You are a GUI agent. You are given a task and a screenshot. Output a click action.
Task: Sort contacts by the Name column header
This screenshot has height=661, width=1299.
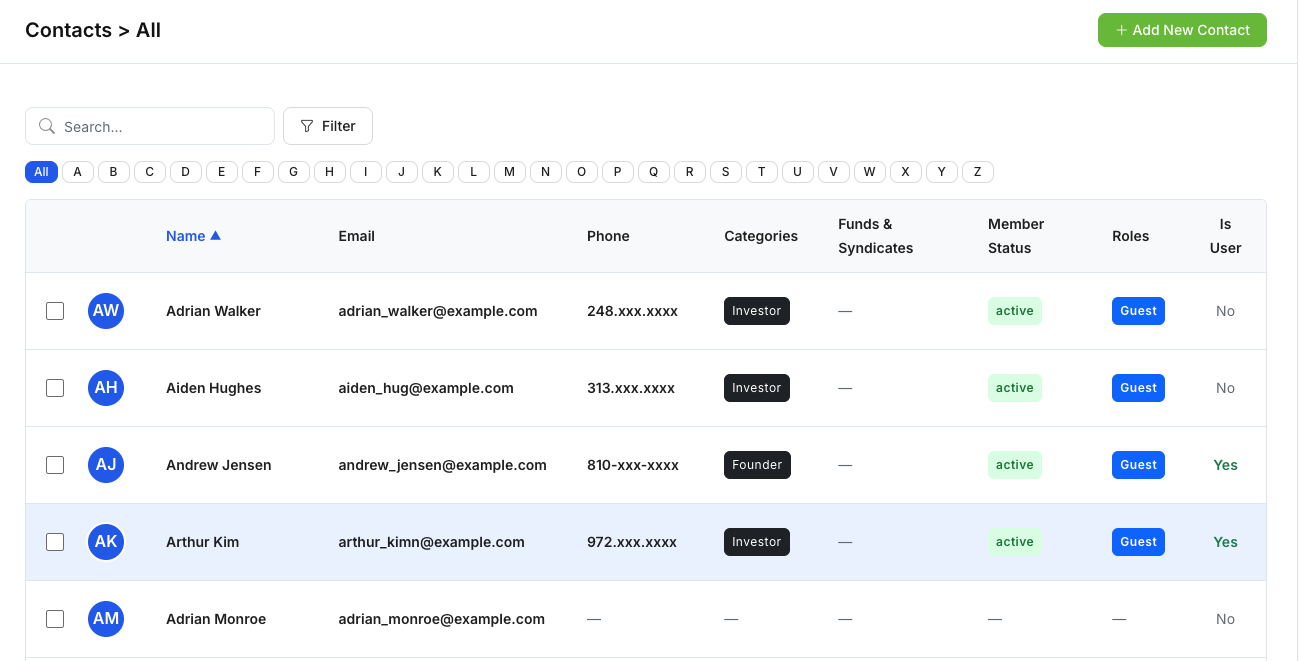click(186, 236)
